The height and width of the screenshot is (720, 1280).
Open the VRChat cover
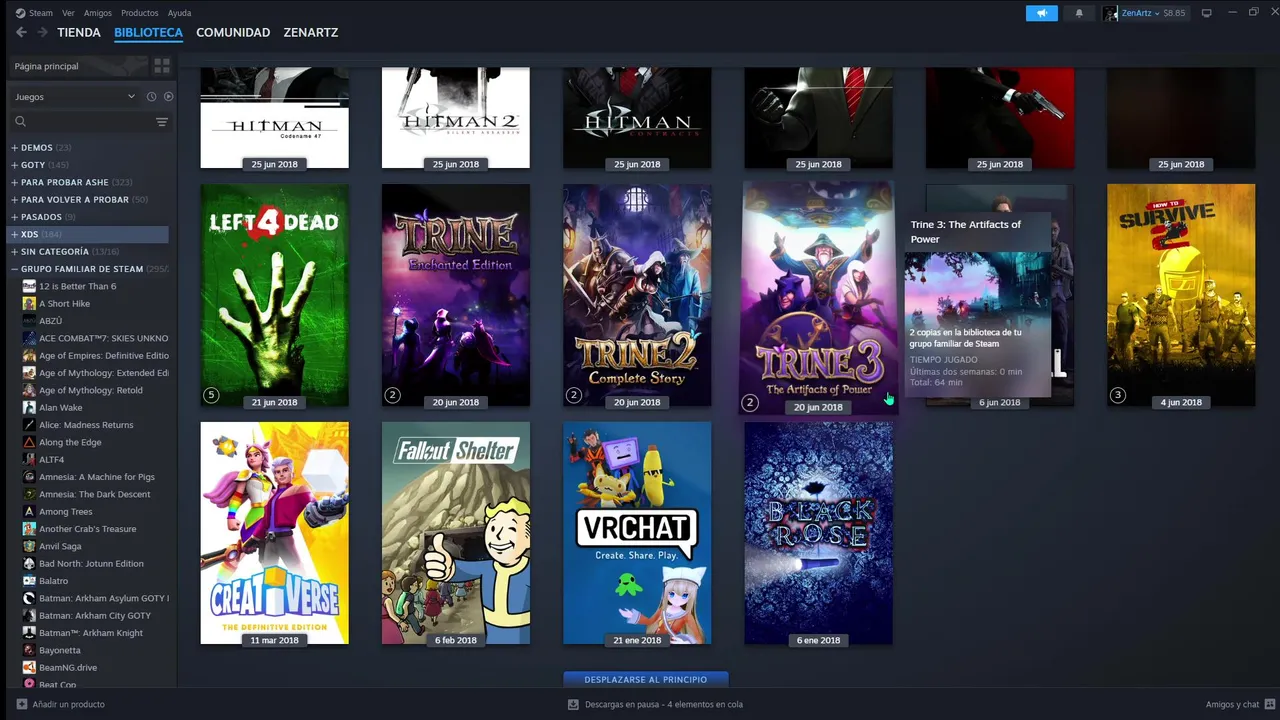tap(637, 533)
